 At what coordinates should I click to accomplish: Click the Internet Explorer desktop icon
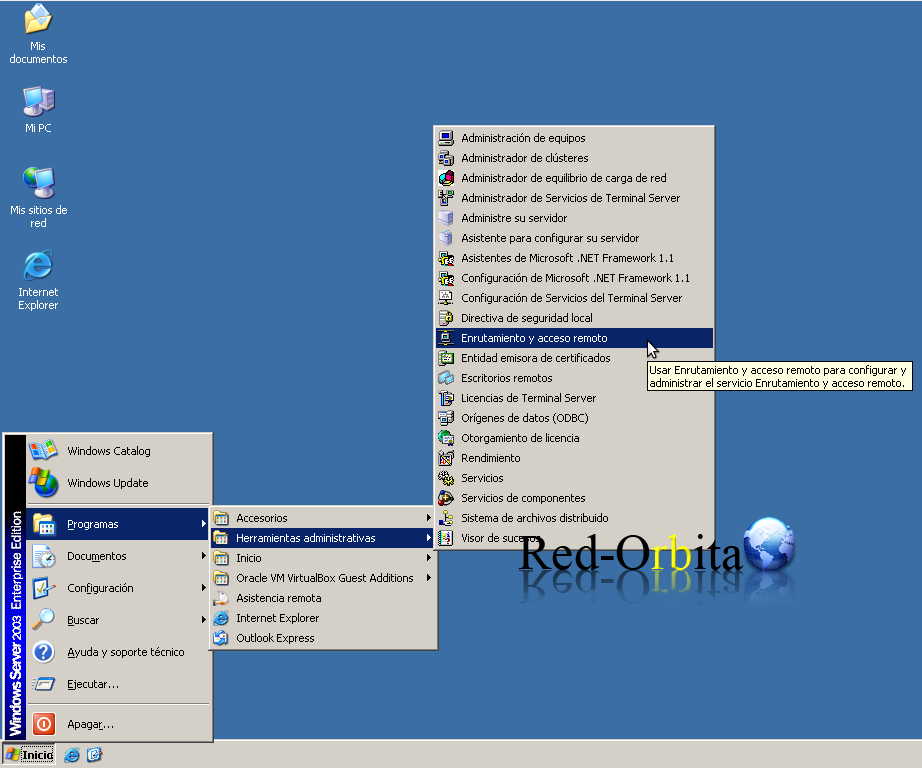click(x=38, y=280)
